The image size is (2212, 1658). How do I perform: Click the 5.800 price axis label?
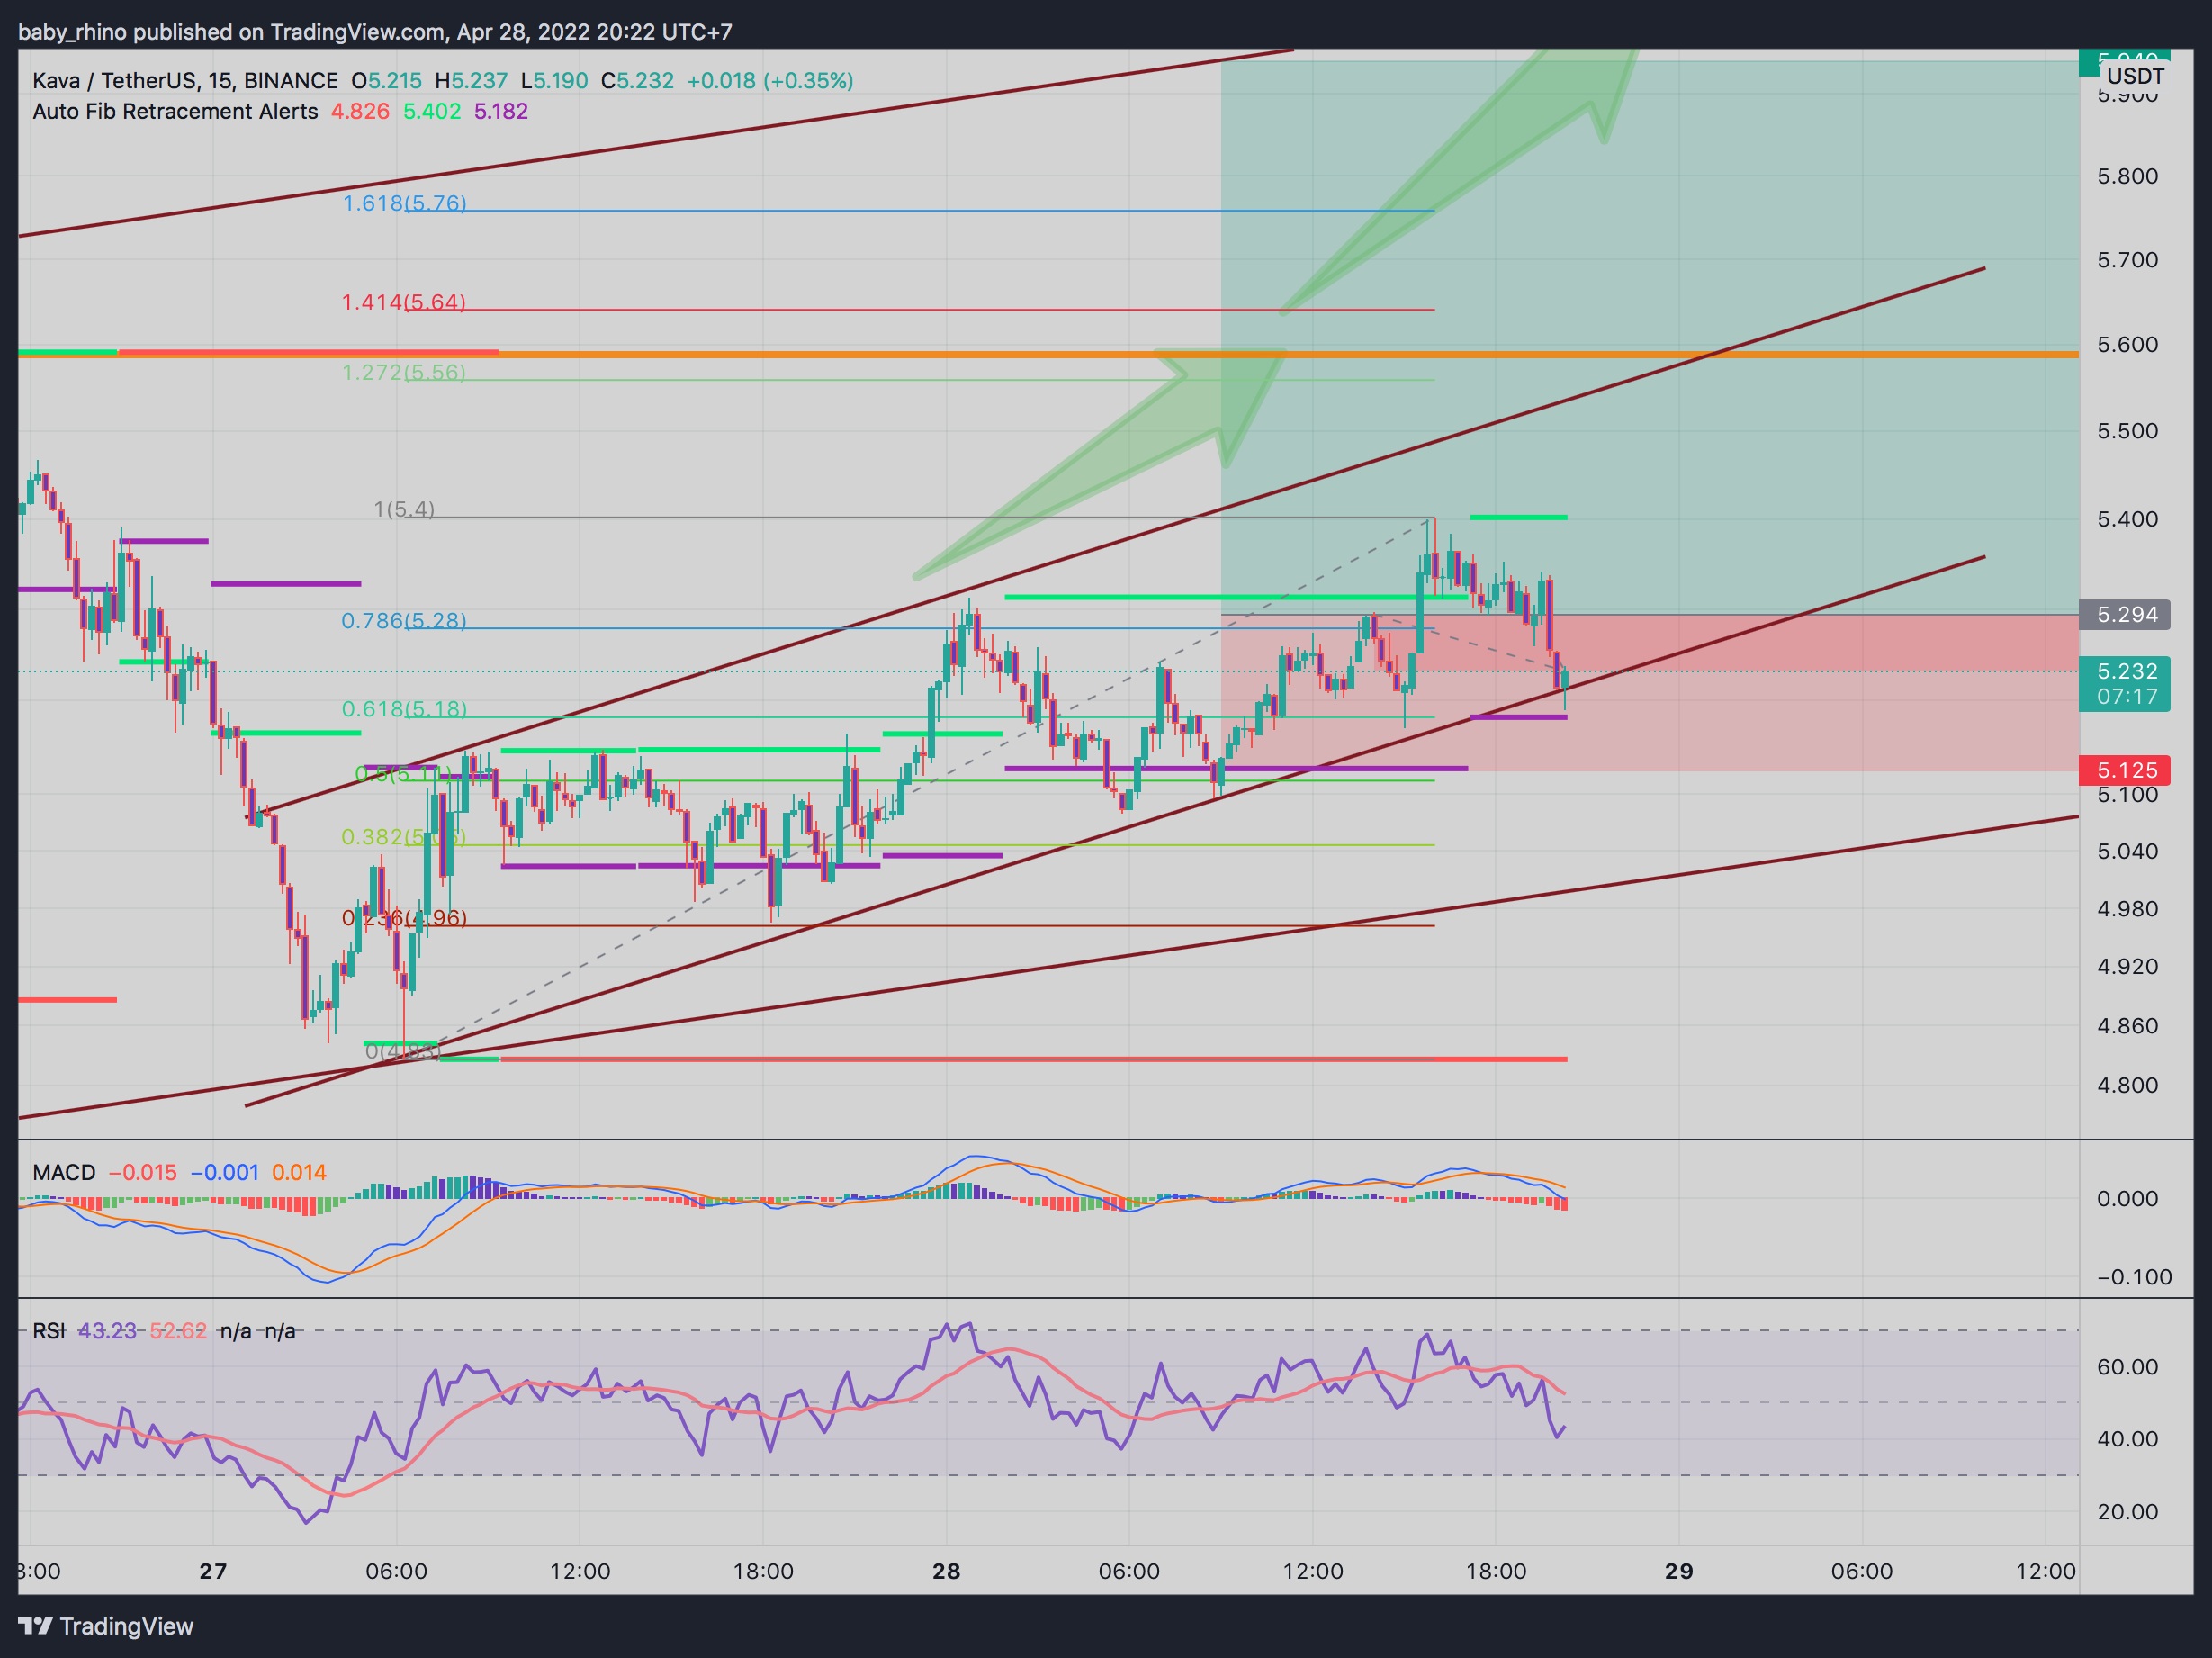[x=2128, y=176]
